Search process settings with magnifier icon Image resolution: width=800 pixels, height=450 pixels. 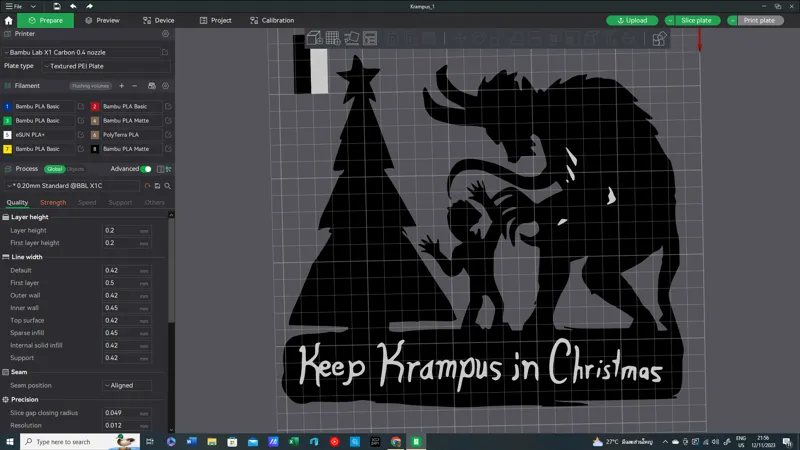click(167, 186)
